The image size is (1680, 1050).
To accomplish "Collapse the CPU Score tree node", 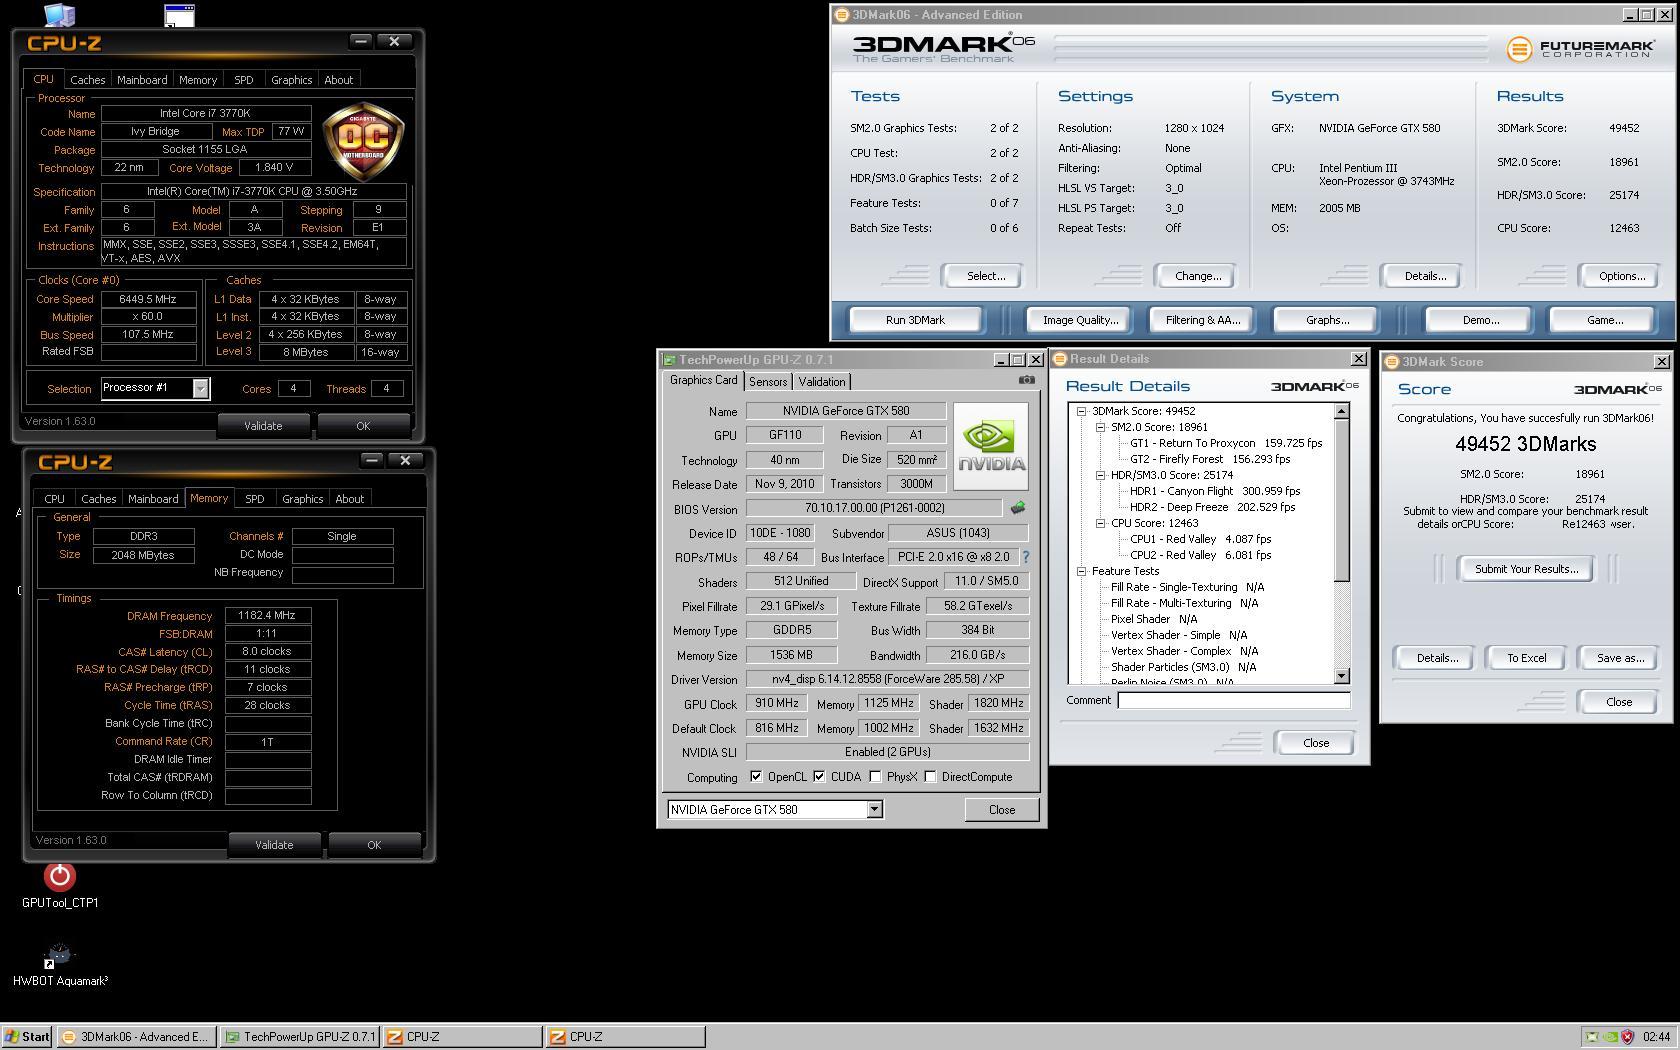I will coord(1100,523).
